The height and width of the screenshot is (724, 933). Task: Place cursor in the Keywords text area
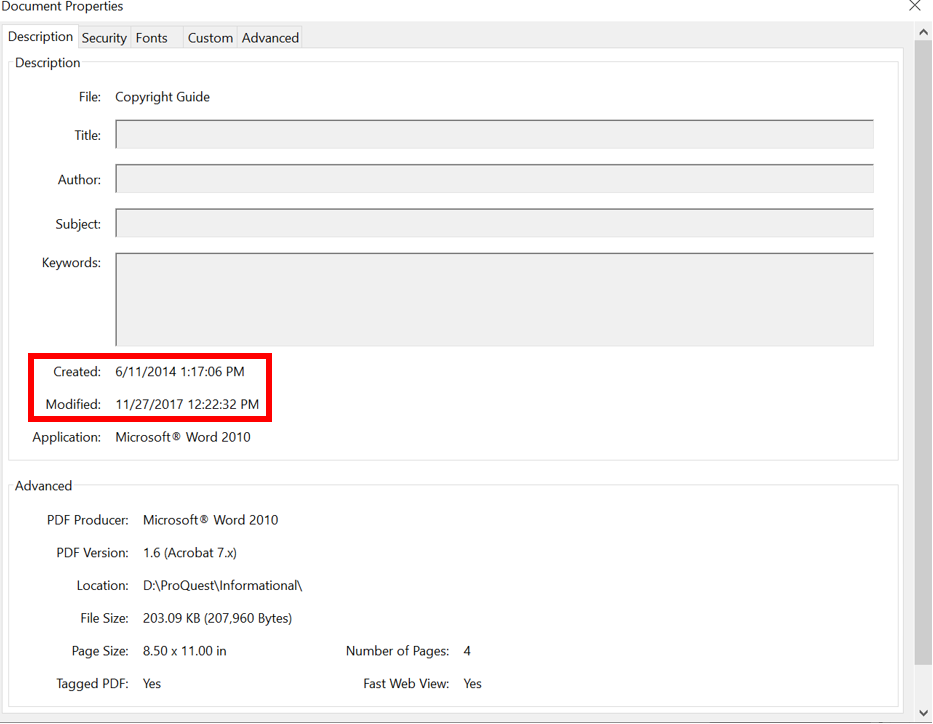(494, 299)
